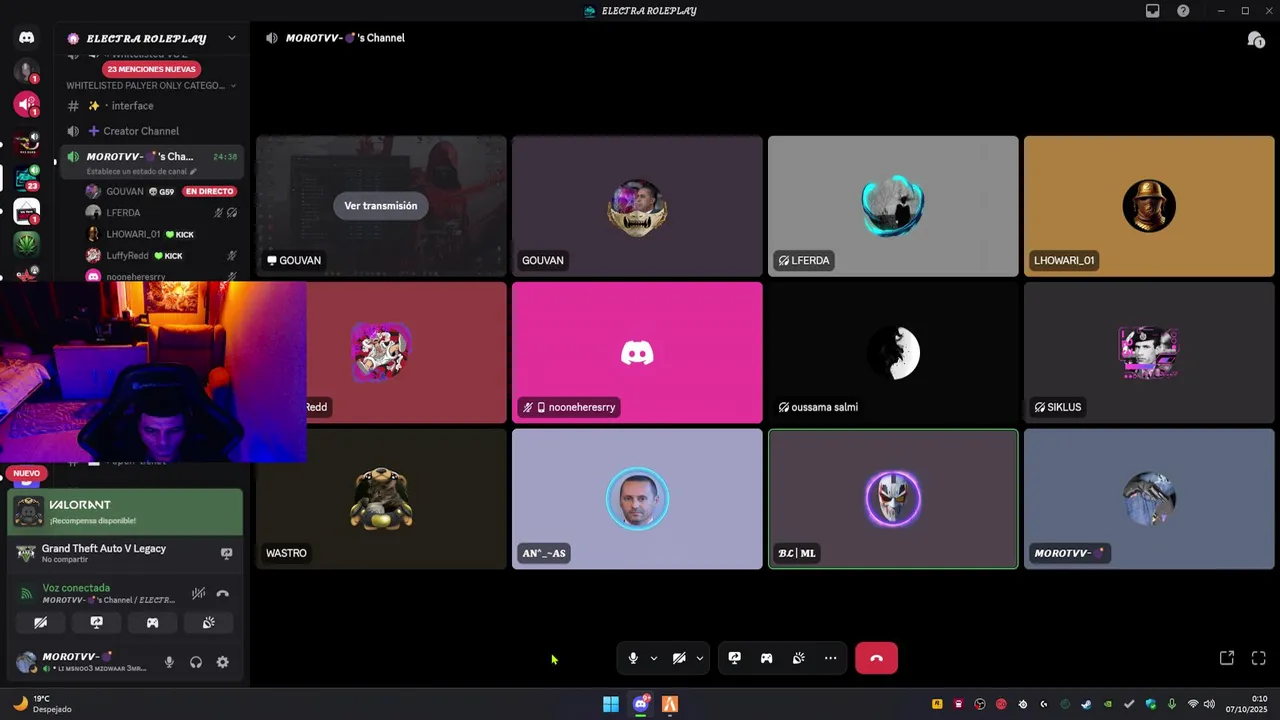This screenshot has height=720, width=1280.
Task: Select LFERDA's video tile
Action: [x=893, y=206]
